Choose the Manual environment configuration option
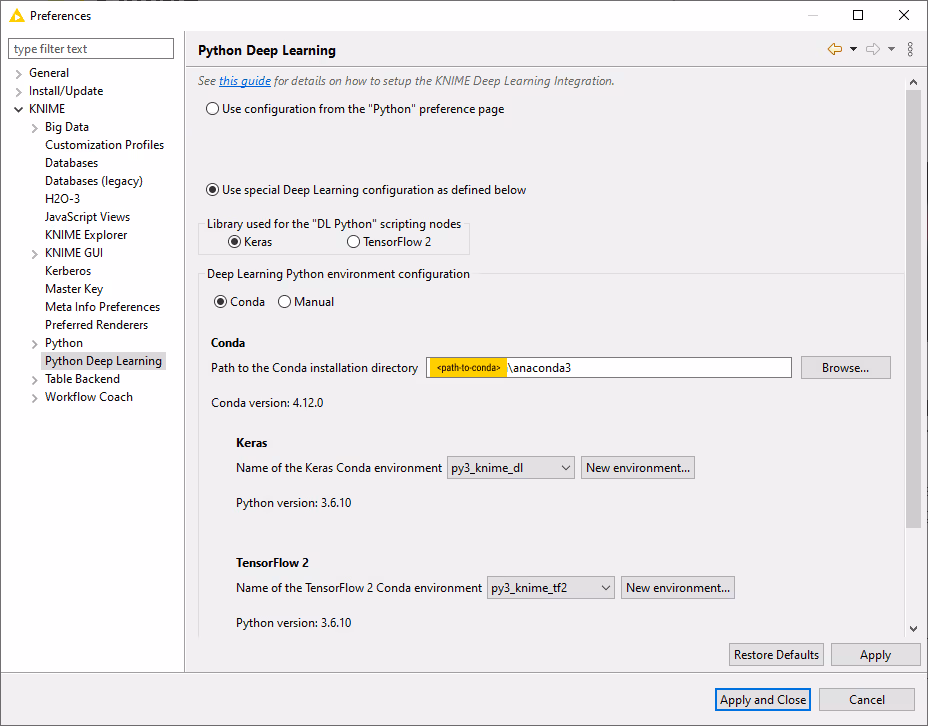 pyautogui.click(x=285, y=302)
